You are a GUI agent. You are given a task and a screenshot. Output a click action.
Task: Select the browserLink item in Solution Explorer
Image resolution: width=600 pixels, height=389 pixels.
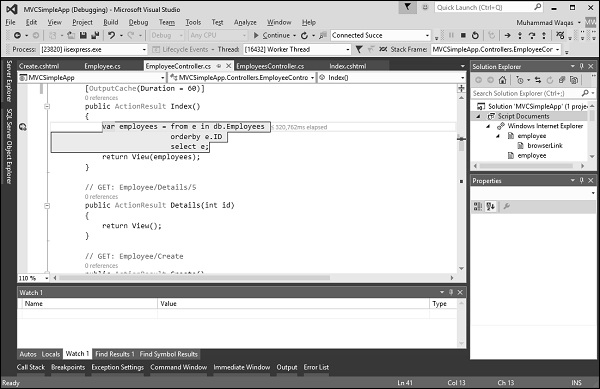(545, 145)
